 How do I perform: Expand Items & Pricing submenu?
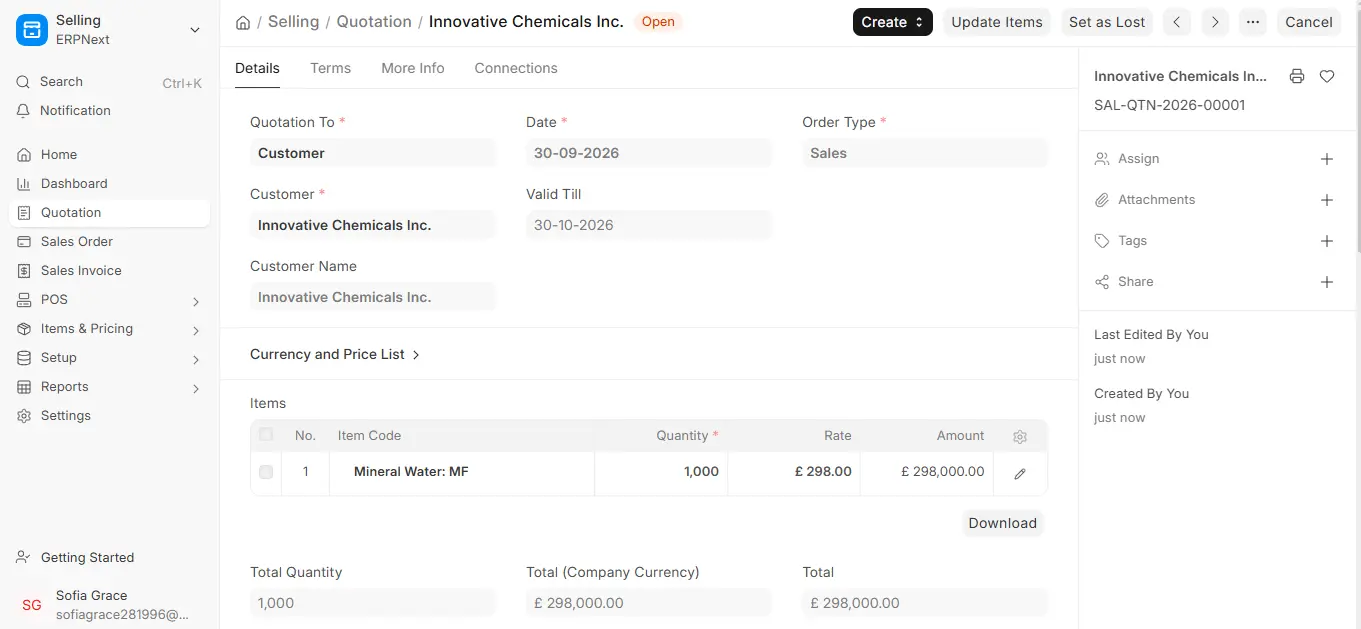coord(196,330)
